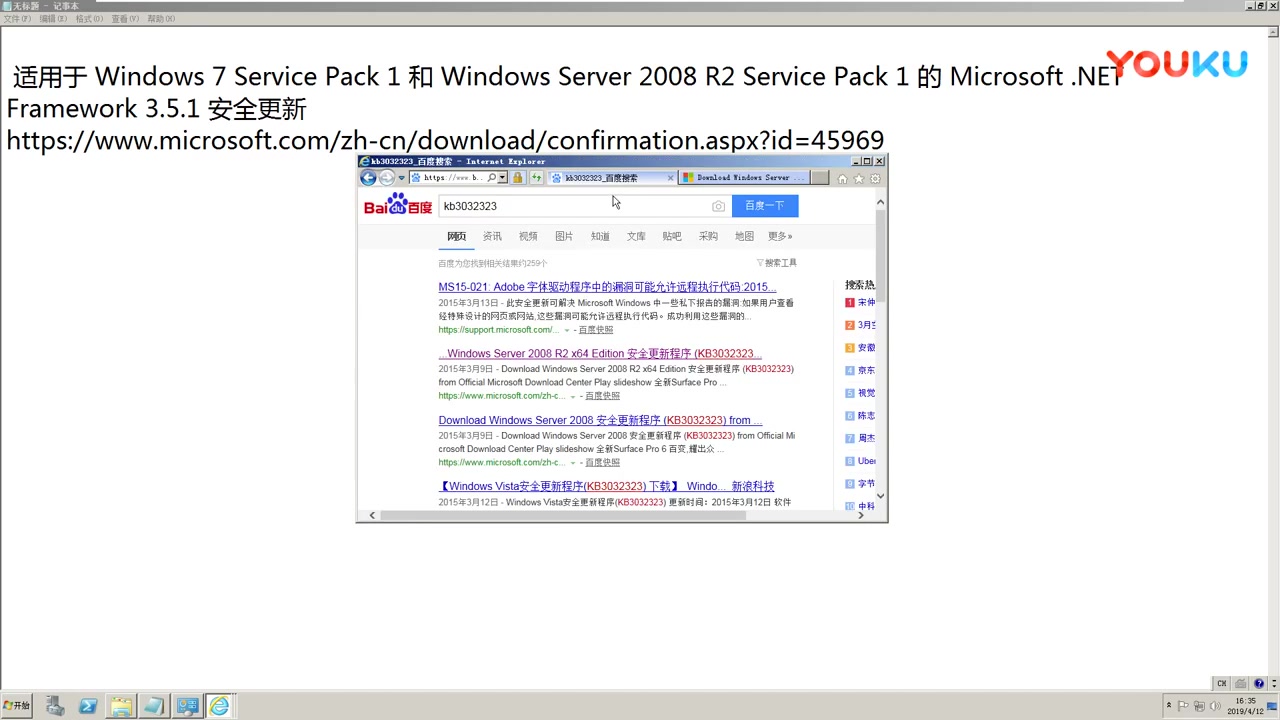Open the Notepad 查看(V) menu

125,19
